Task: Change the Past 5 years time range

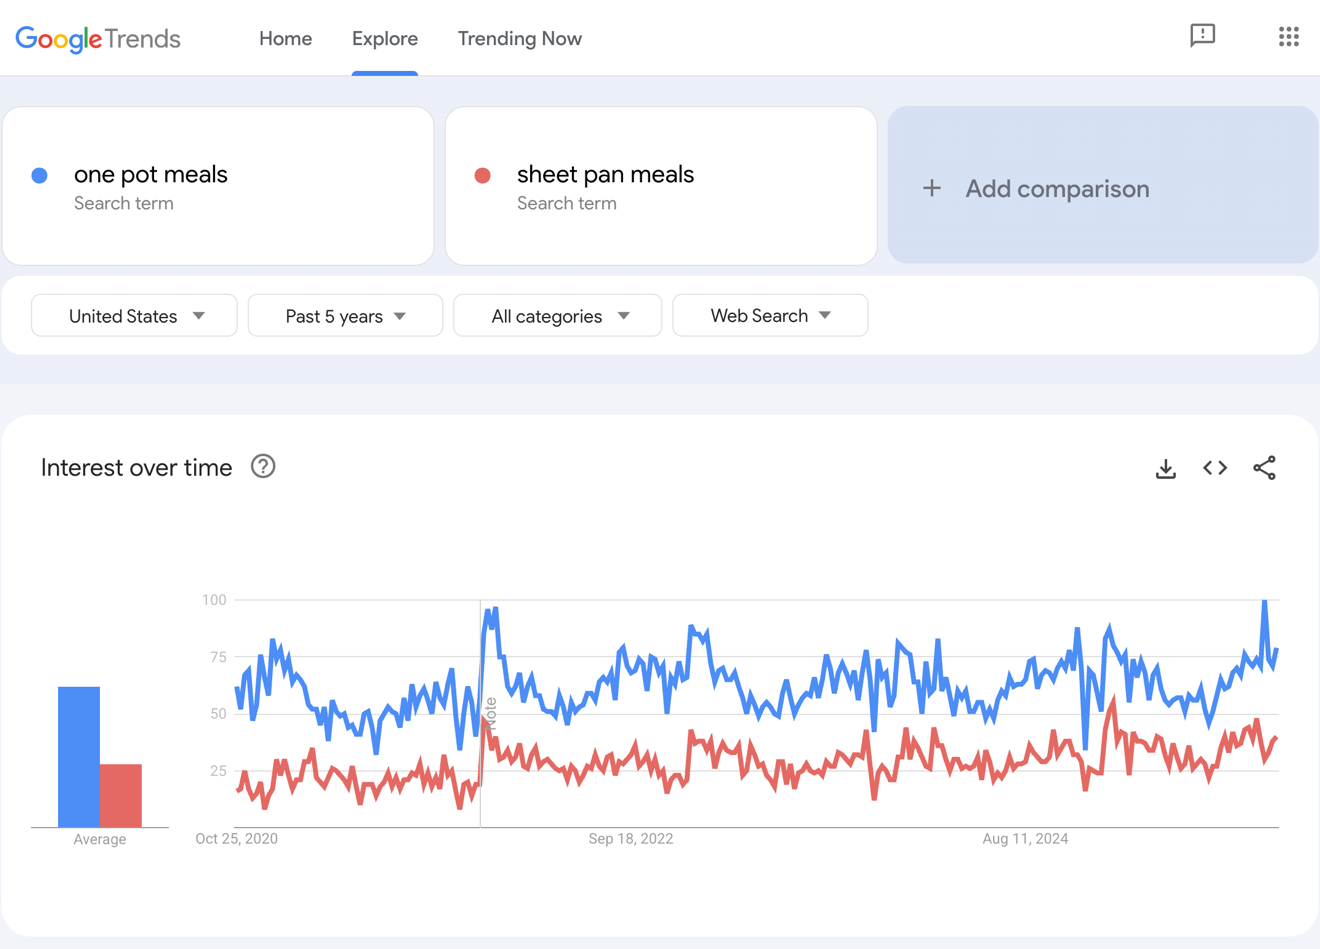Action: point(344,315)
